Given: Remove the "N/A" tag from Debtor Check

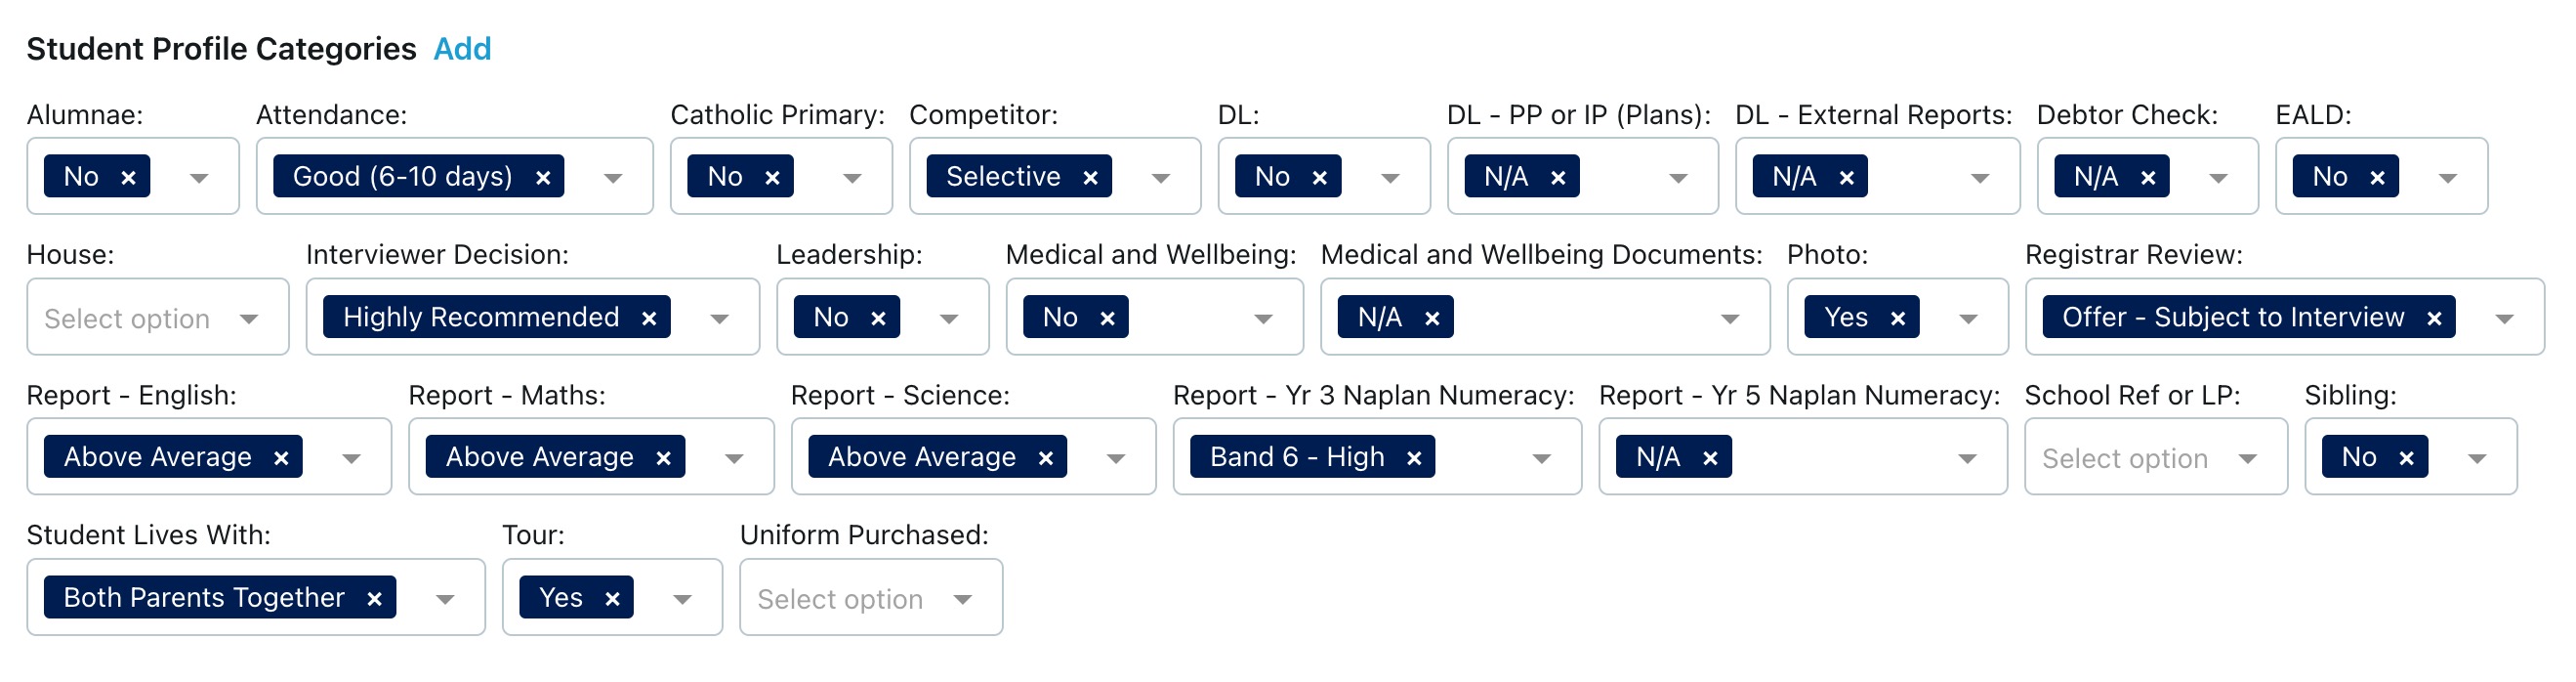Looking at the screenshot, I should click(2149, 176).
